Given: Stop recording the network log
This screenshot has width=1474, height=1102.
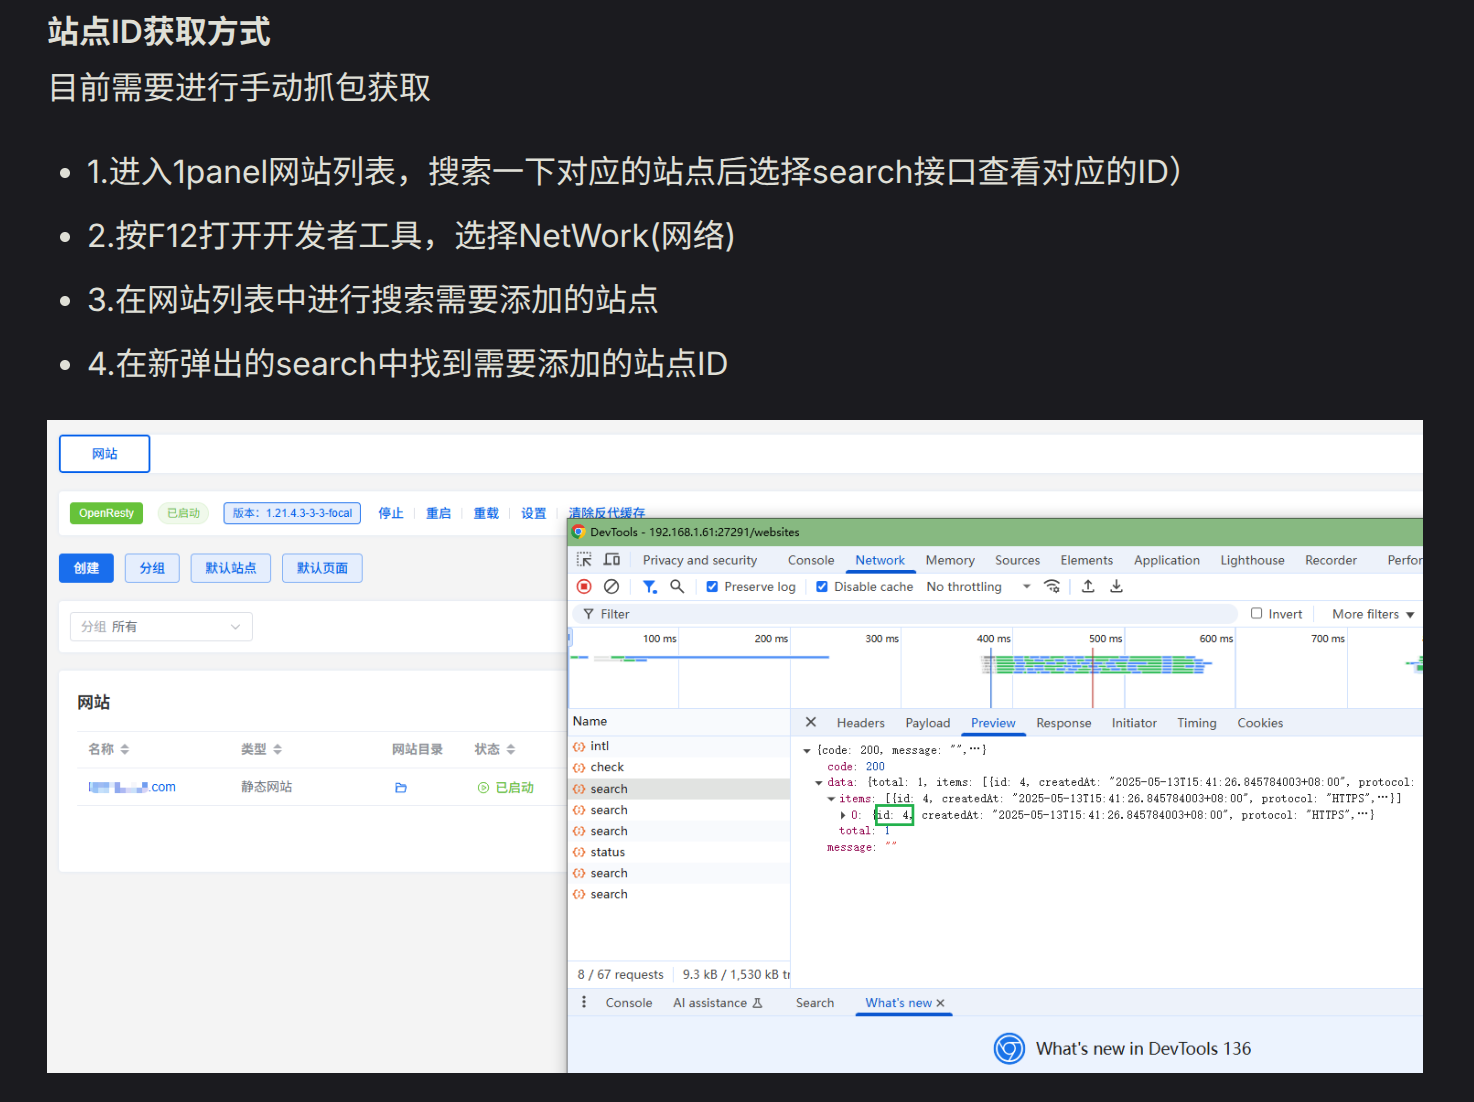Looking at the screenshot, I should point(584,587).
